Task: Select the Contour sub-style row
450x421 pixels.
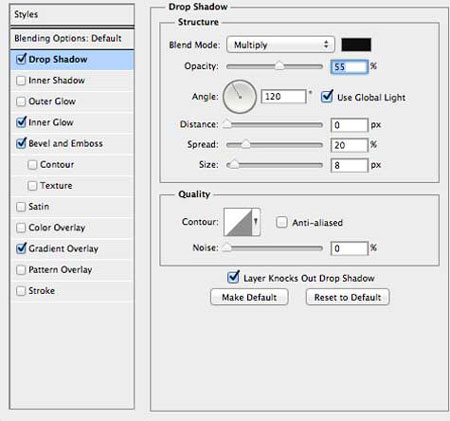Action: click(x=72, y=165)
